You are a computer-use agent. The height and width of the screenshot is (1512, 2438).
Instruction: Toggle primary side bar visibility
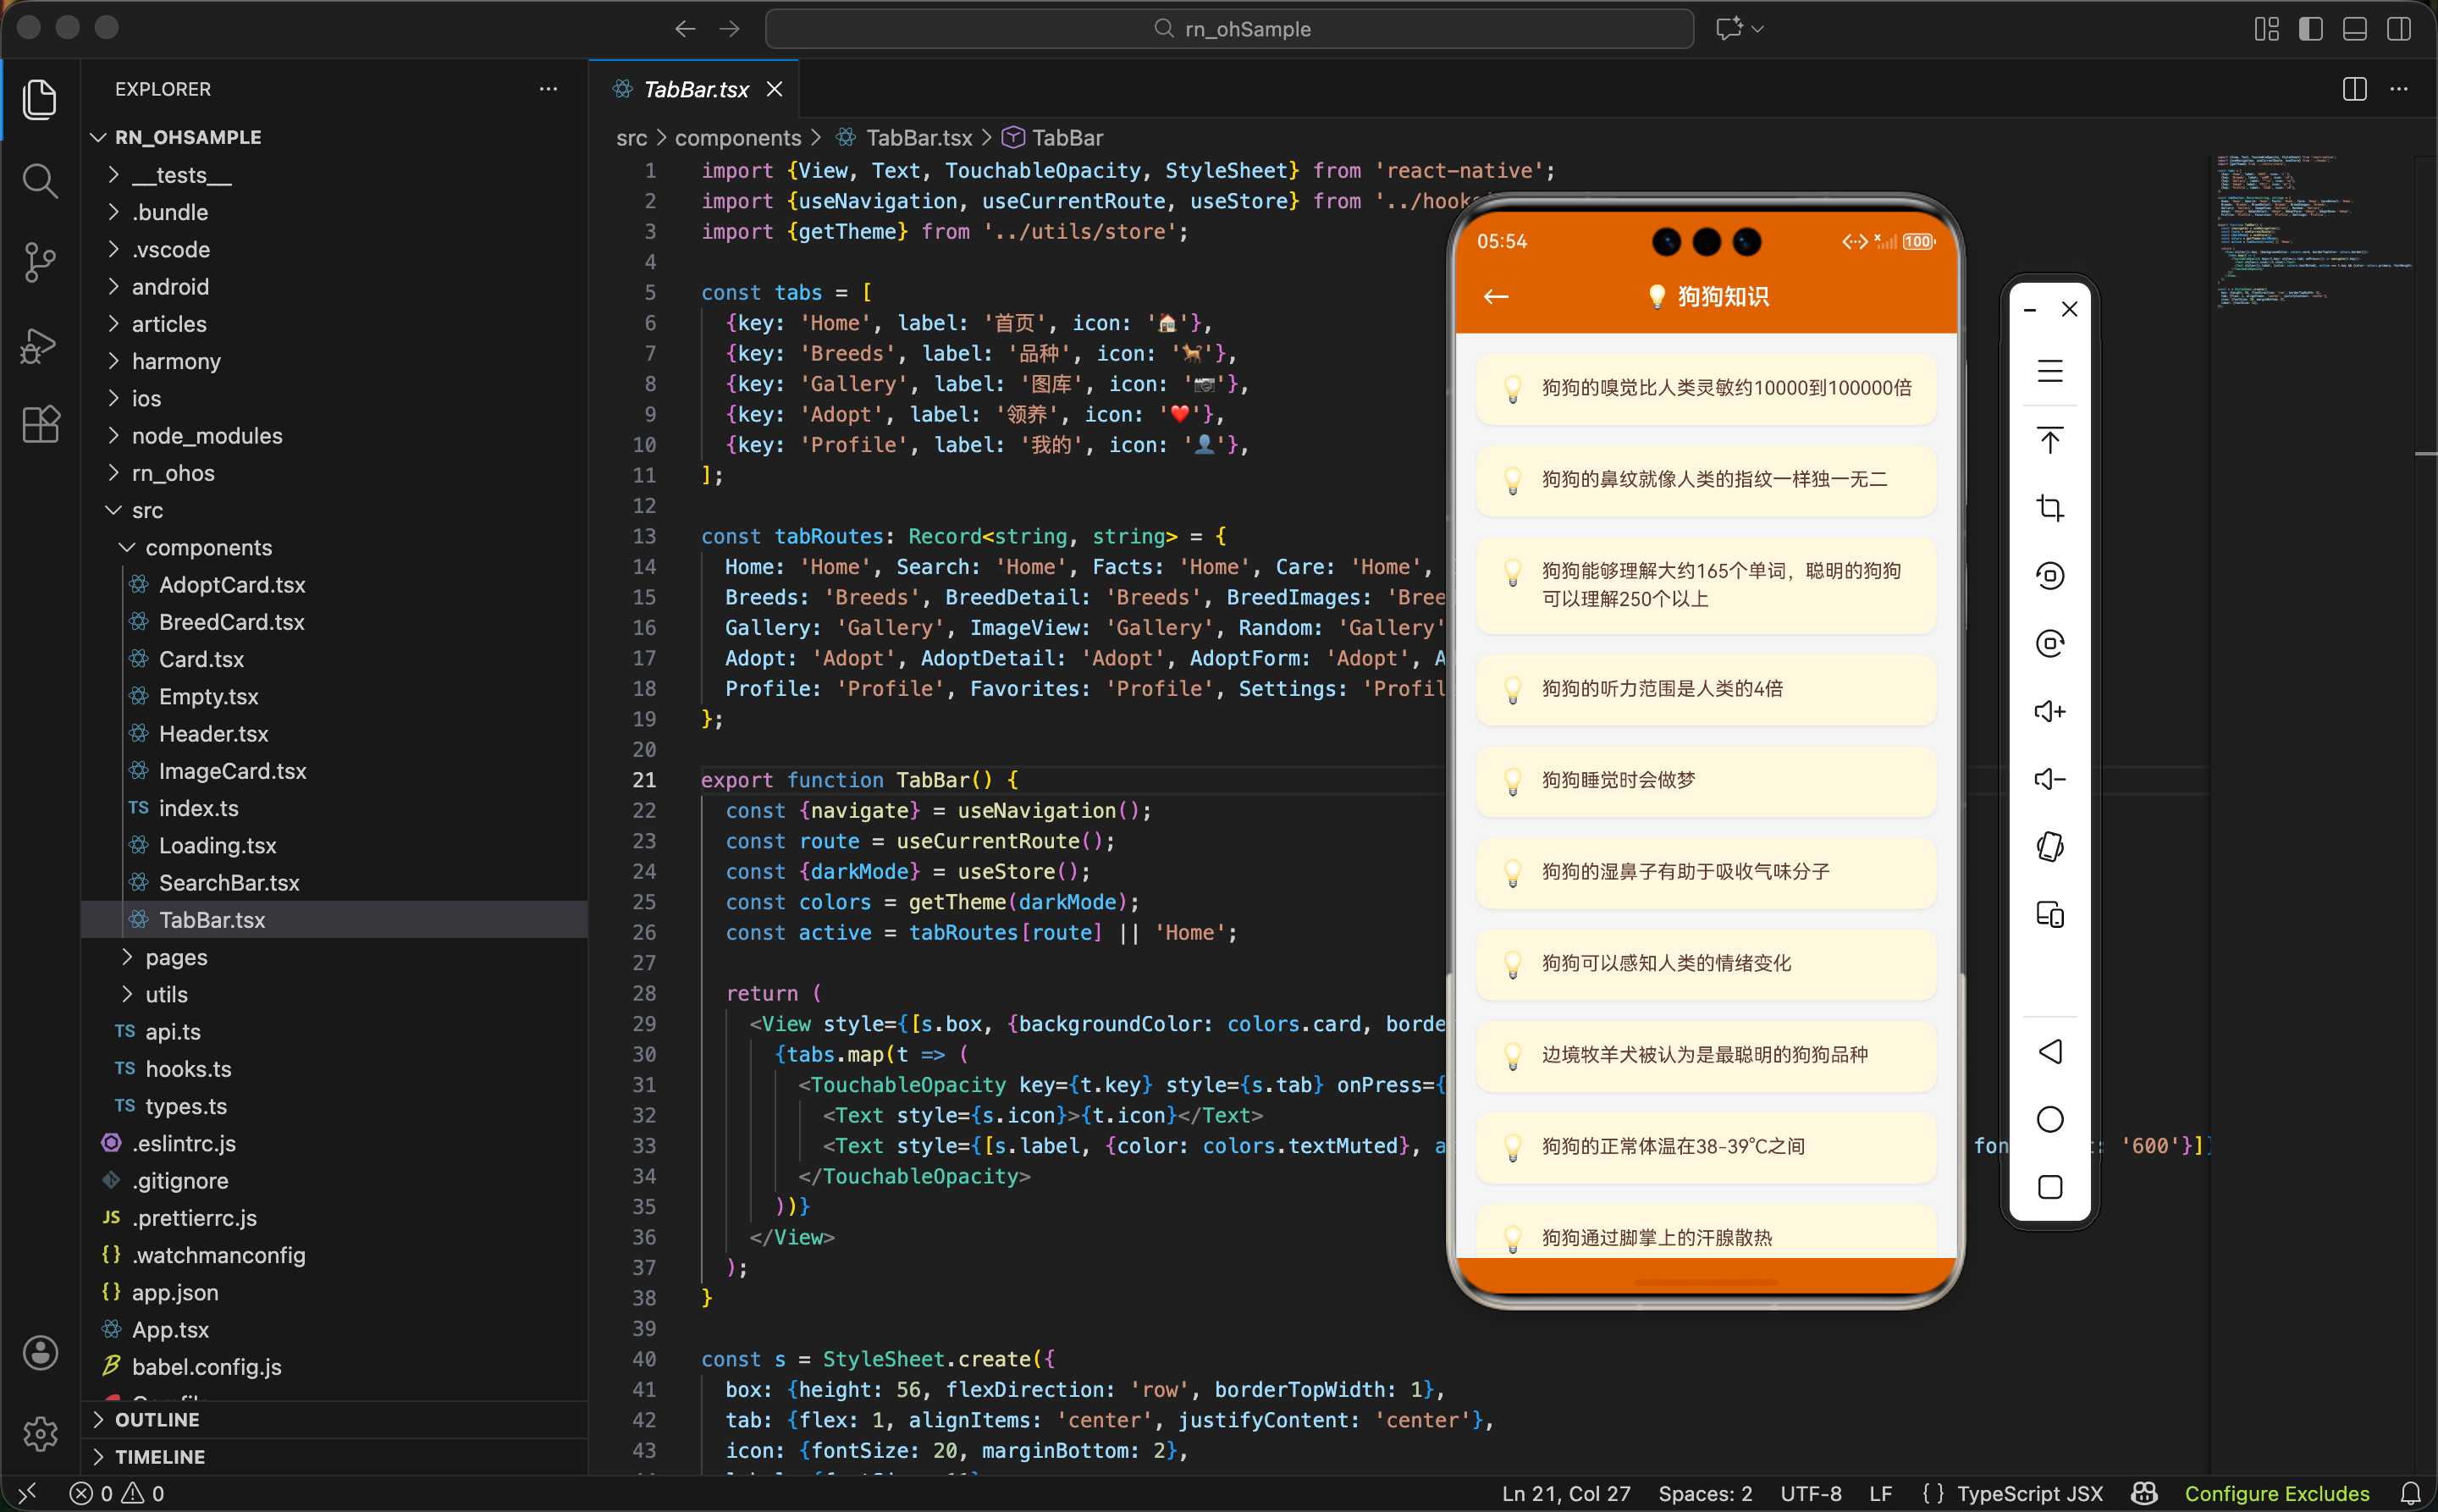coord(2310,29)
